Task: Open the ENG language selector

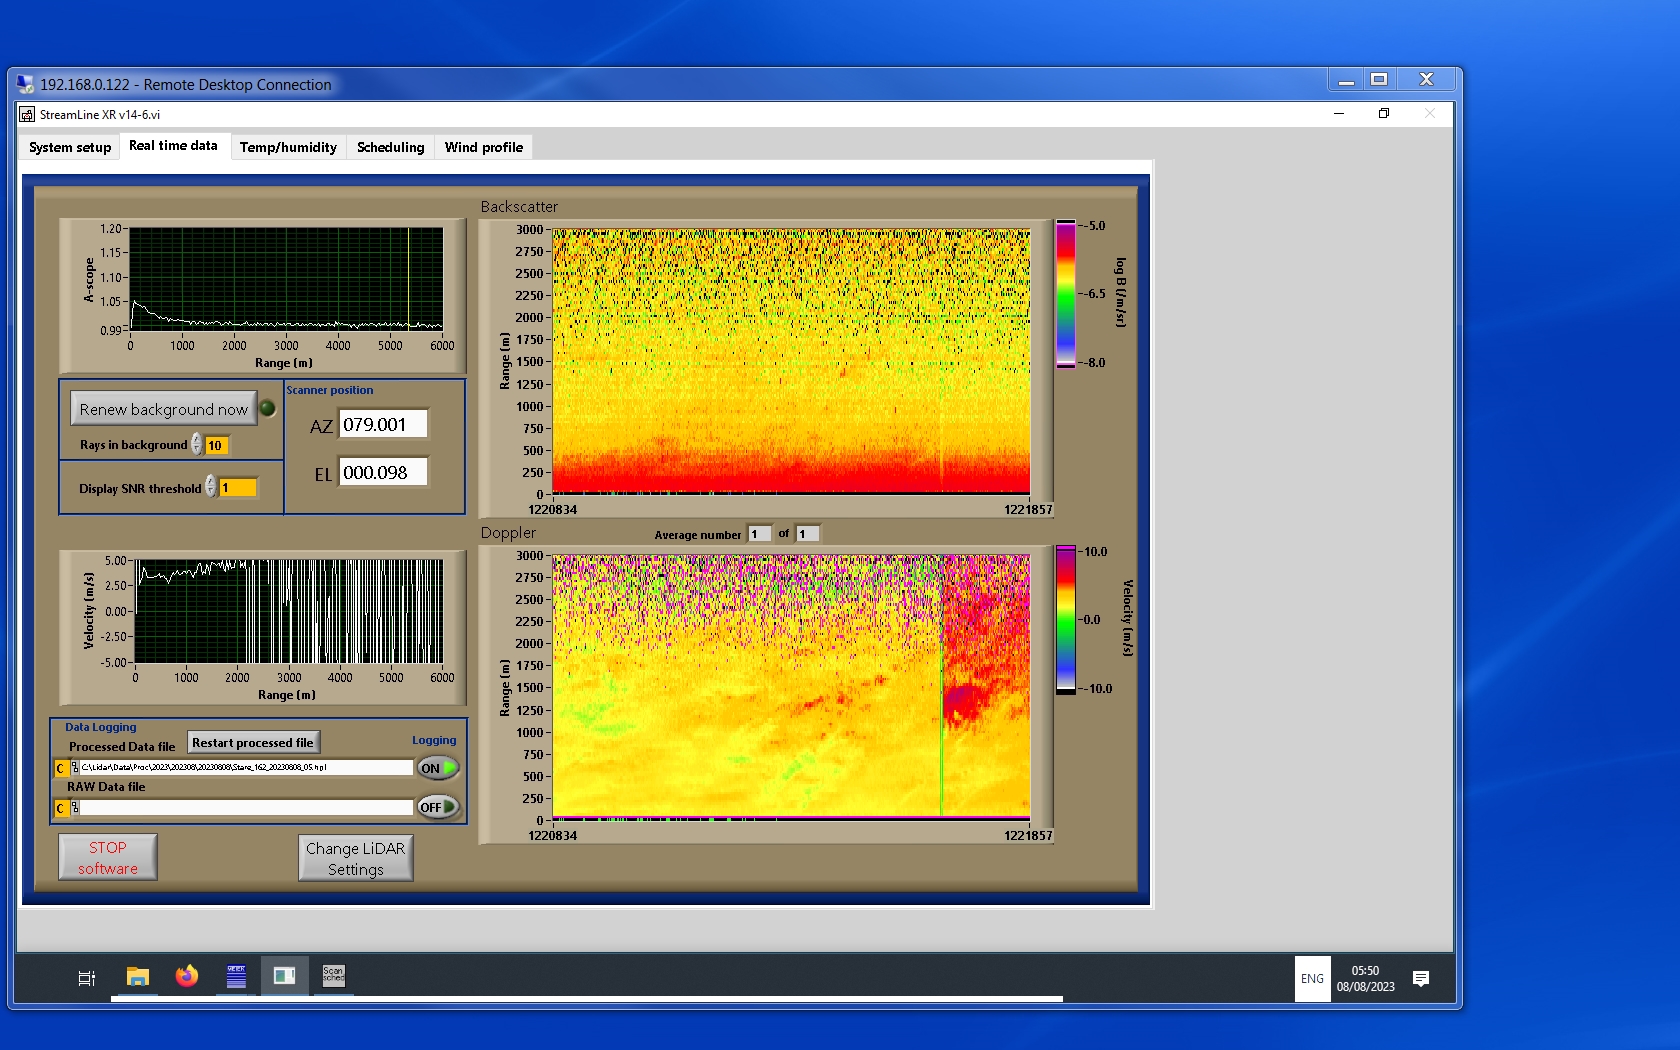Action: (1312, 979)
